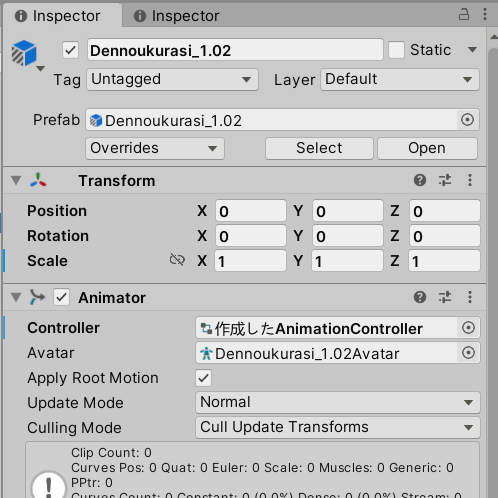The height and width of the screenshot is (498, 498).
Task: Click the warning exclamation icon in Animator info
Action: click(49, 484)
